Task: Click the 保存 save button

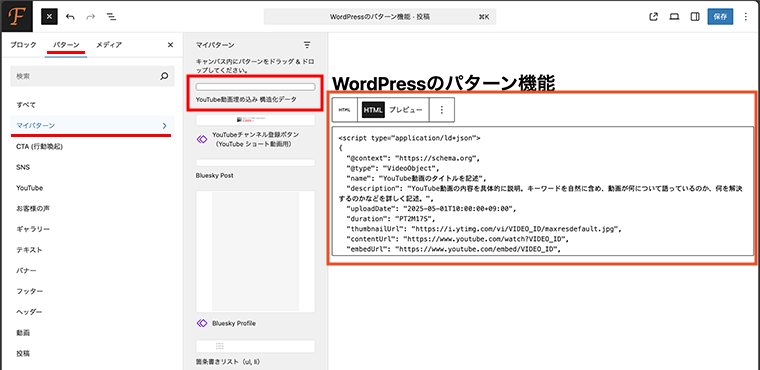Action: coord(720,16)
